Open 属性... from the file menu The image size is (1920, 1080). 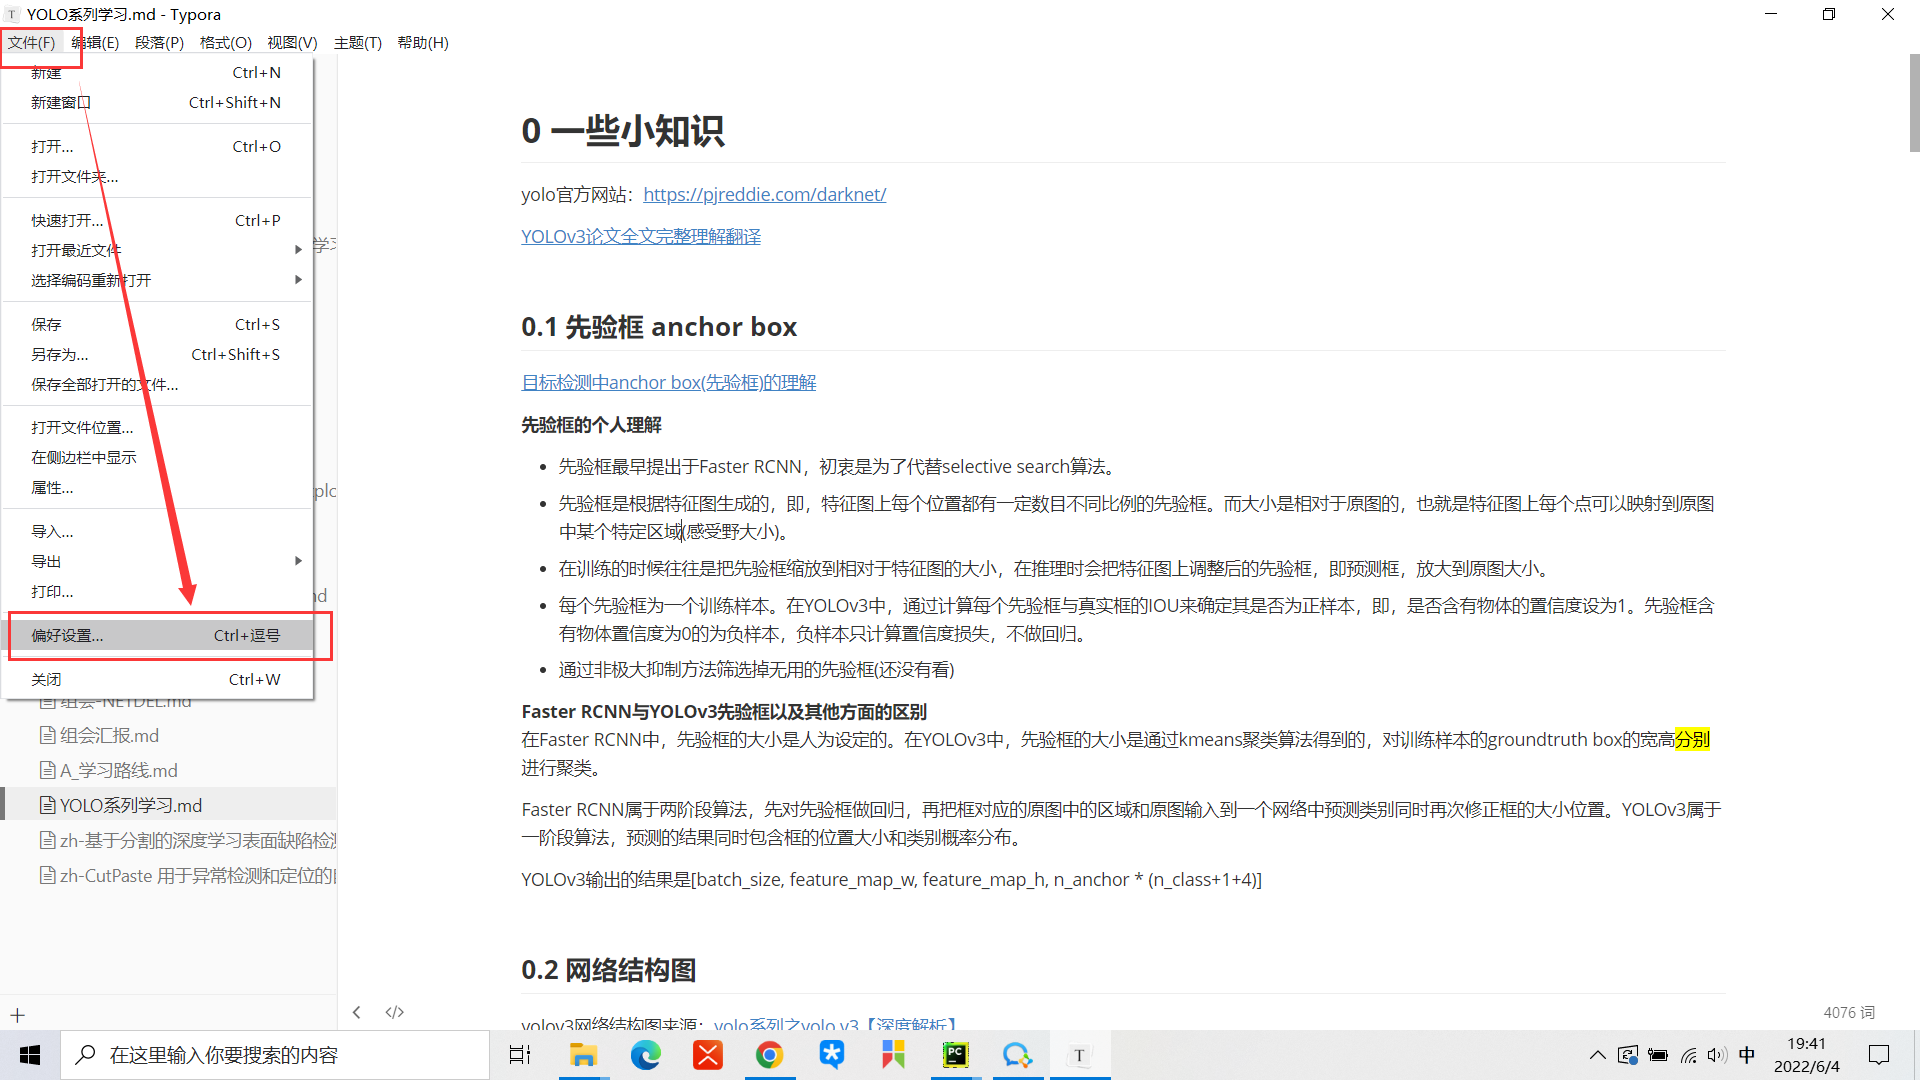point(158,487)
